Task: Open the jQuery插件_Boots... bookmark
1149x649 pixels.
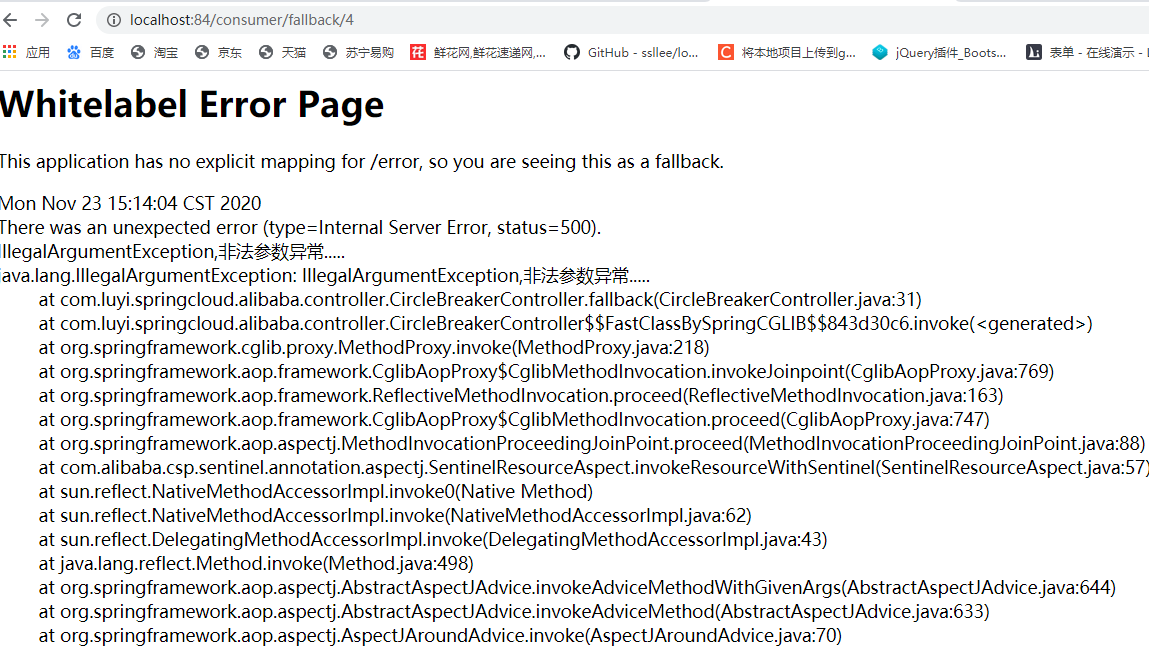Action: pyautogui.click(x=939, y=52)
